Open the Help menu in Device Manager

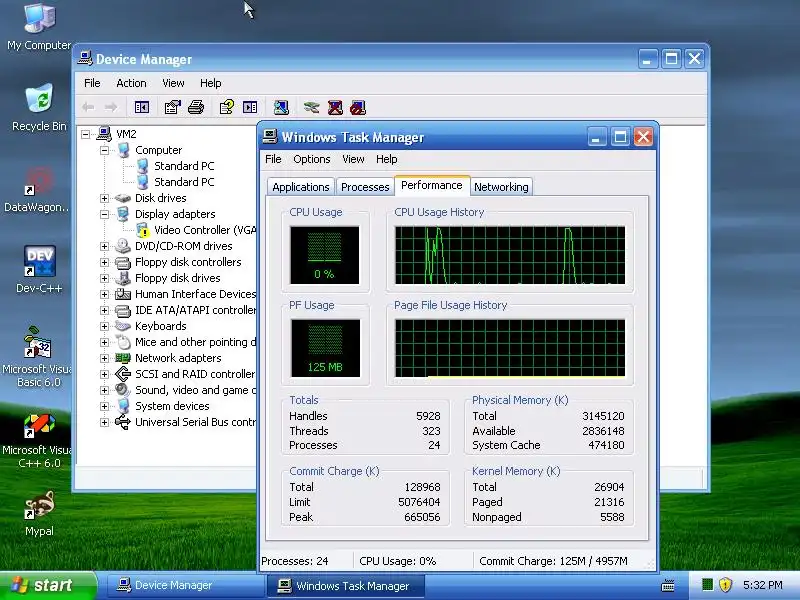(210, 83)
